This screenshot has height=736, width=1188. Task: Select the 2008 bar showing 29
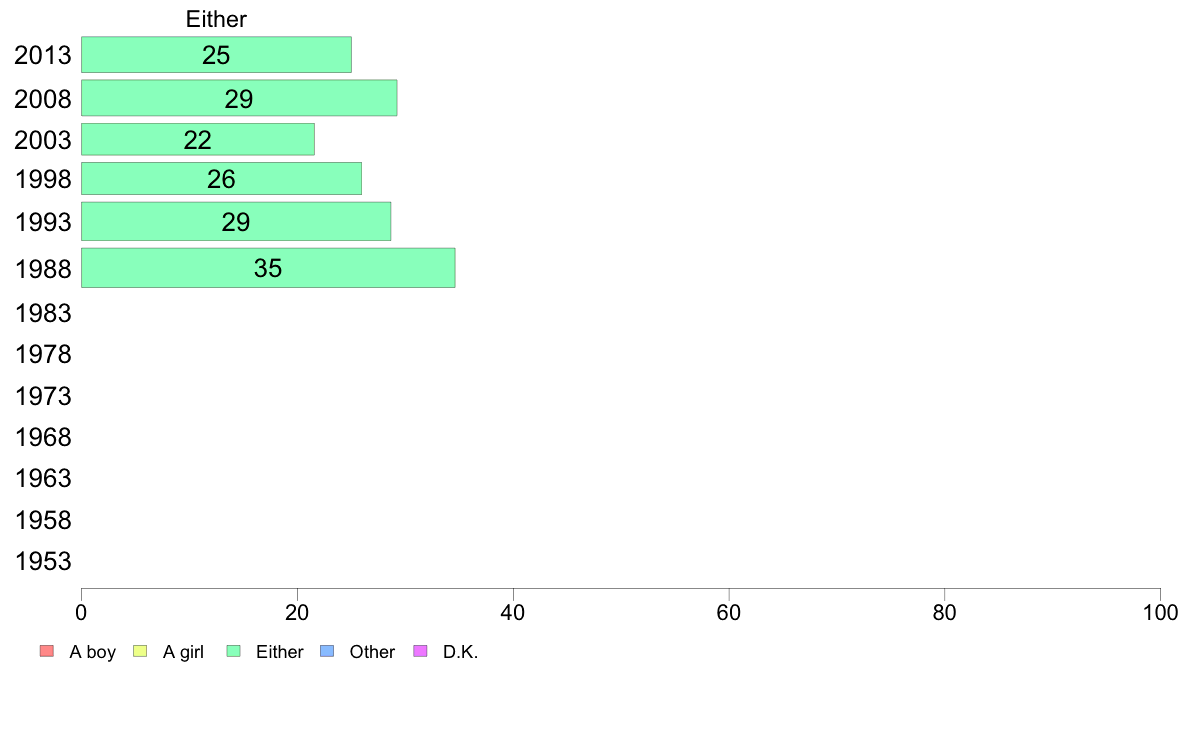[x=239, y=98]
